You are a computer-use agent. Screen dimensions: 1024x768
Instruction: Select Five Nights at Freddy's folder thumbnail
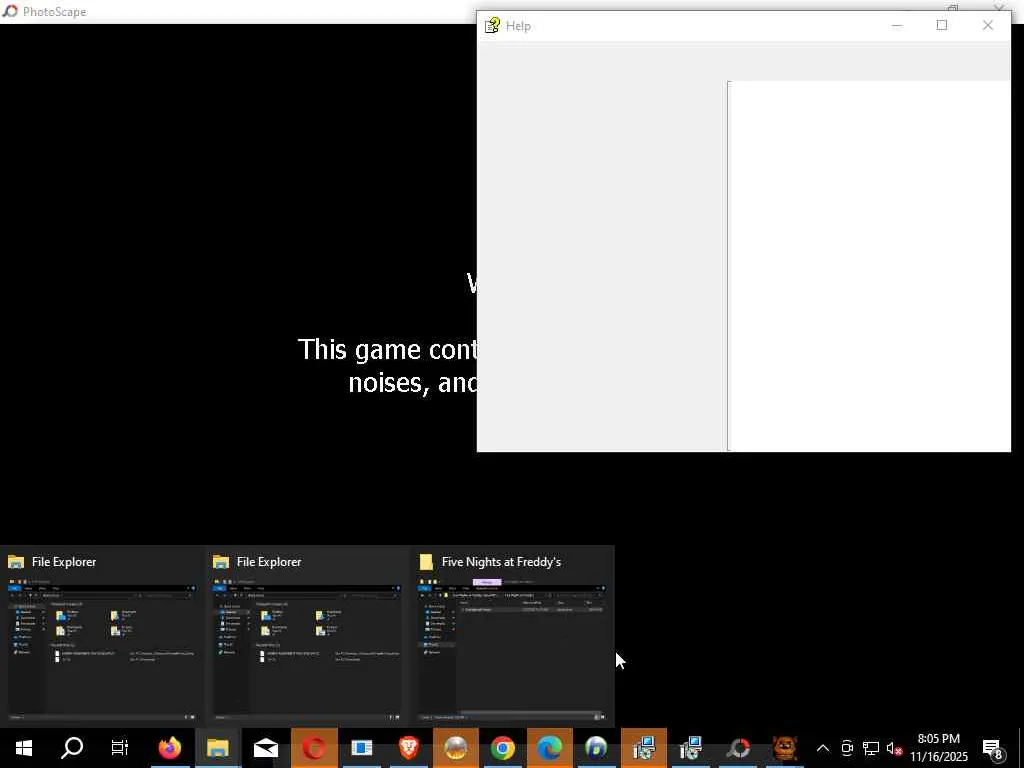[513, 636]
